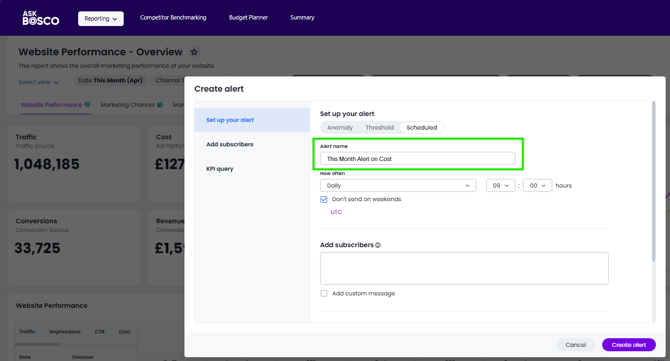Click the info icon beside Add subscribers
The width and height of the screenshot is (670, 361).
[378, 245]
